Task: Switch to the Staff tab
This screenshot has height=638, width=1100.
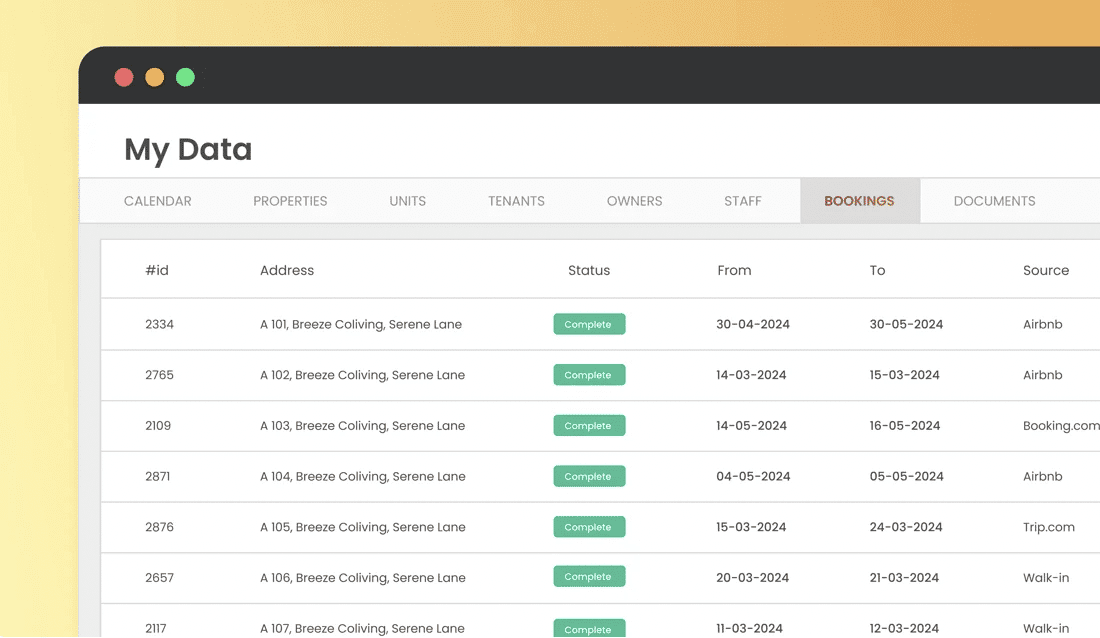Action: [742, 201]
